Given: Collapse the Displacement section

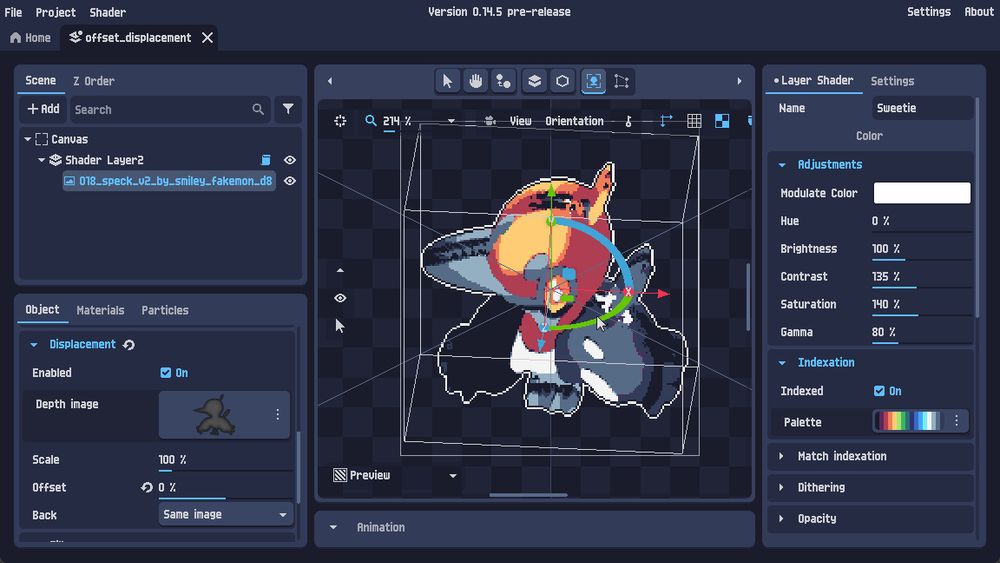Looking at the screenshot, I should (34, 344).
